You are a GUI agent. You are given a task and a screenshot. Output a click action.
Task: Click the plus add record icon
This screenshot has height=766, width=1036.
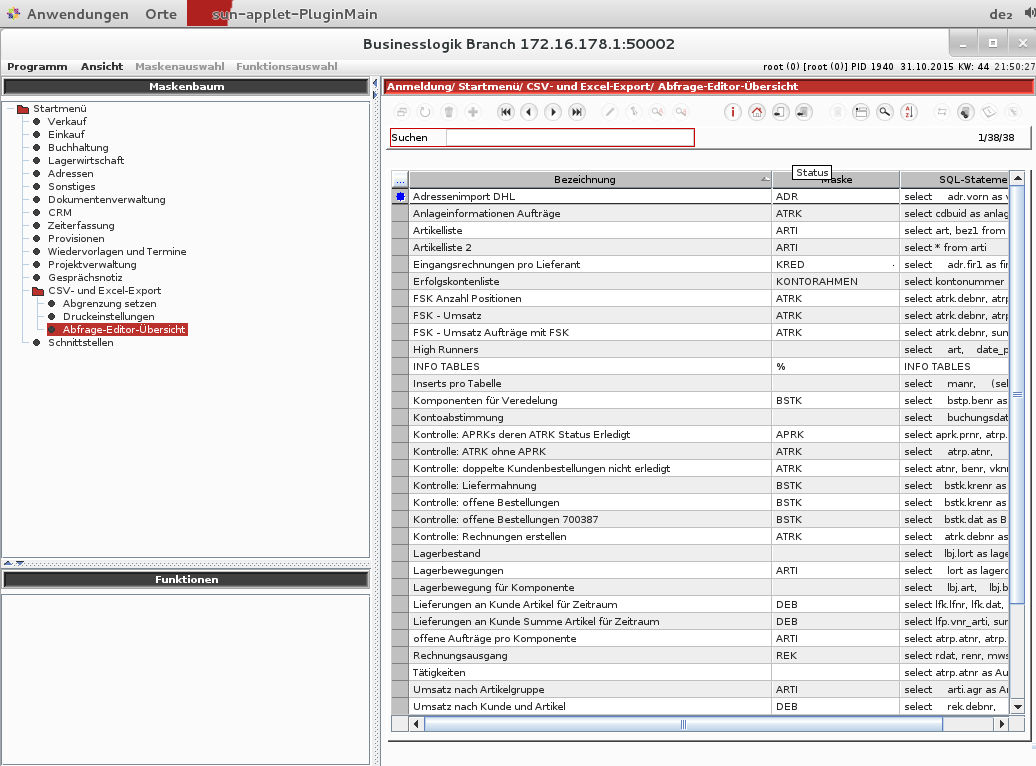(x=473, y=112)
